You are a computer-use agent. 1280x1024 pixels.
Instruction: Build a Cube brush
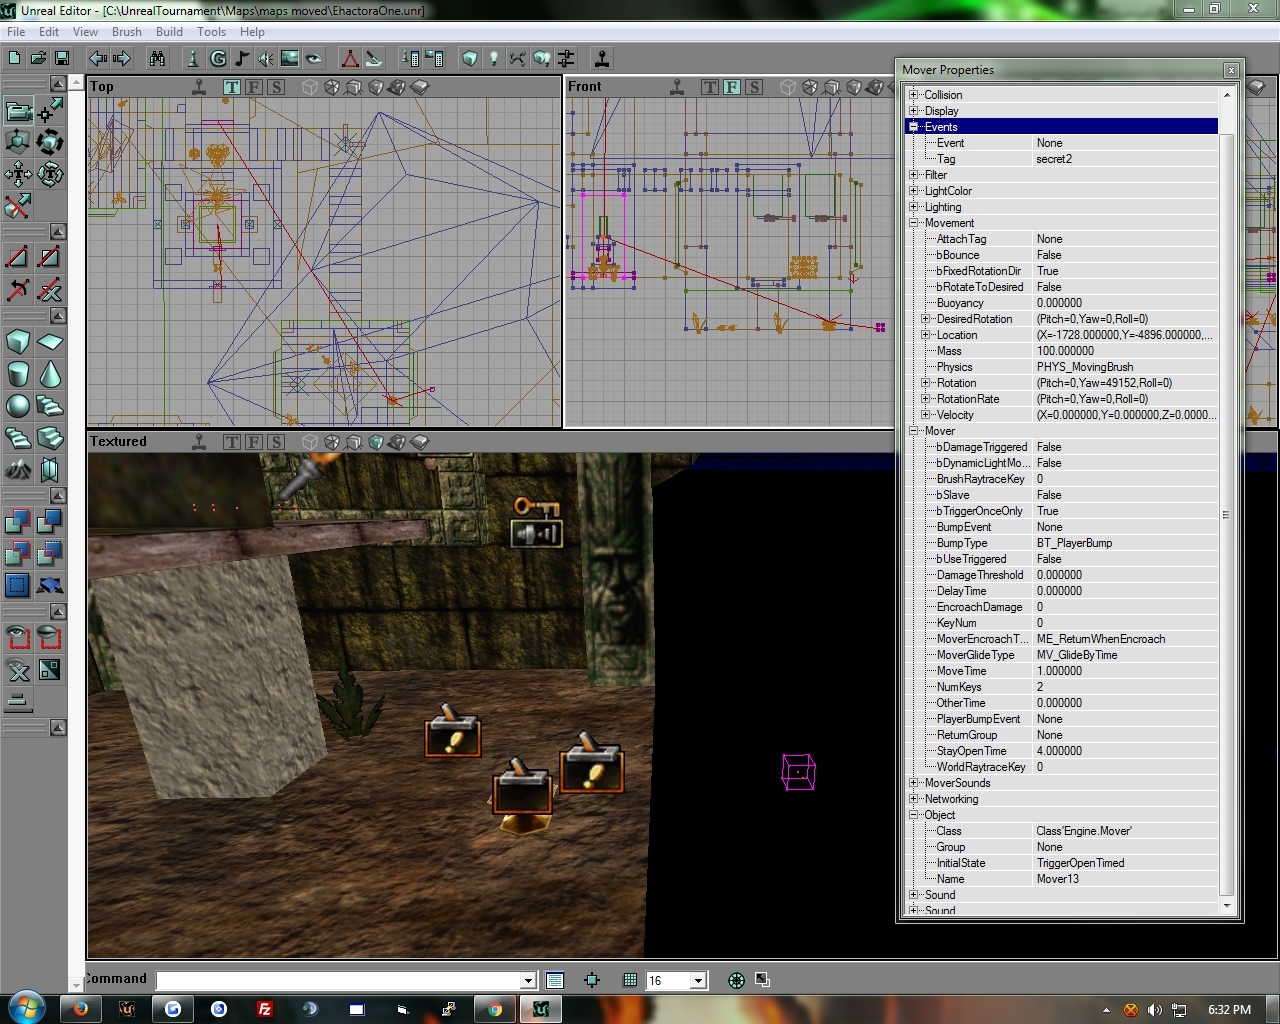pos(18,342)
